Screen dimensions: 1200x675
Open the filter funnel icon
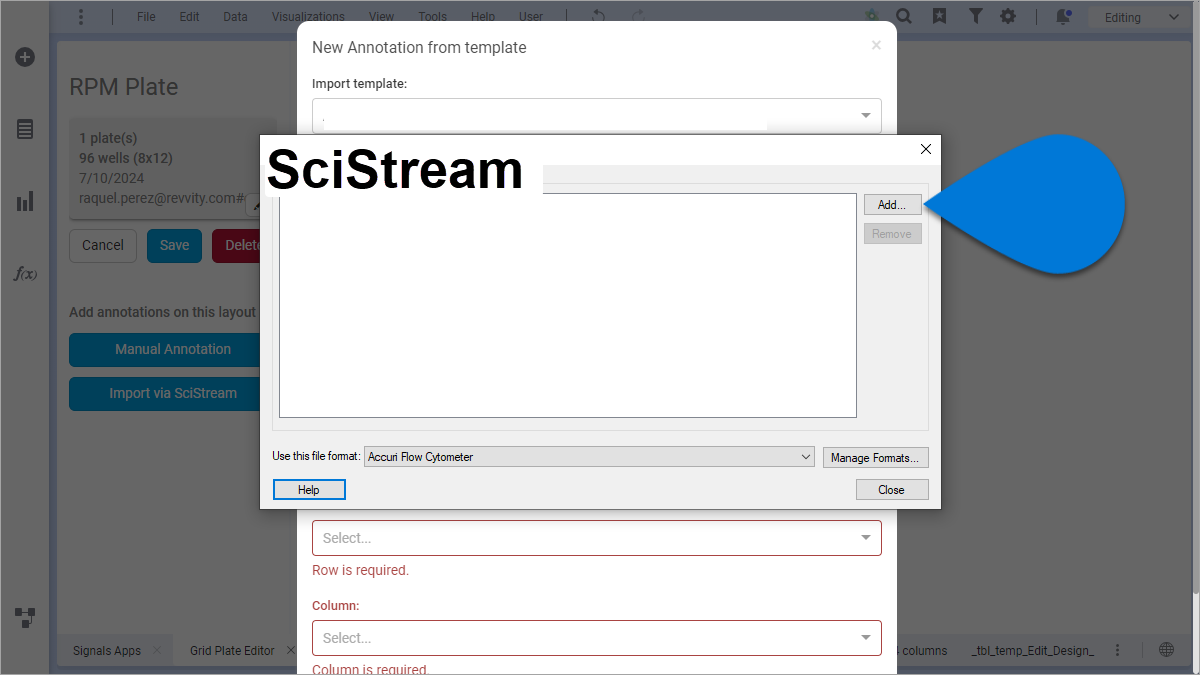point(975,17)
